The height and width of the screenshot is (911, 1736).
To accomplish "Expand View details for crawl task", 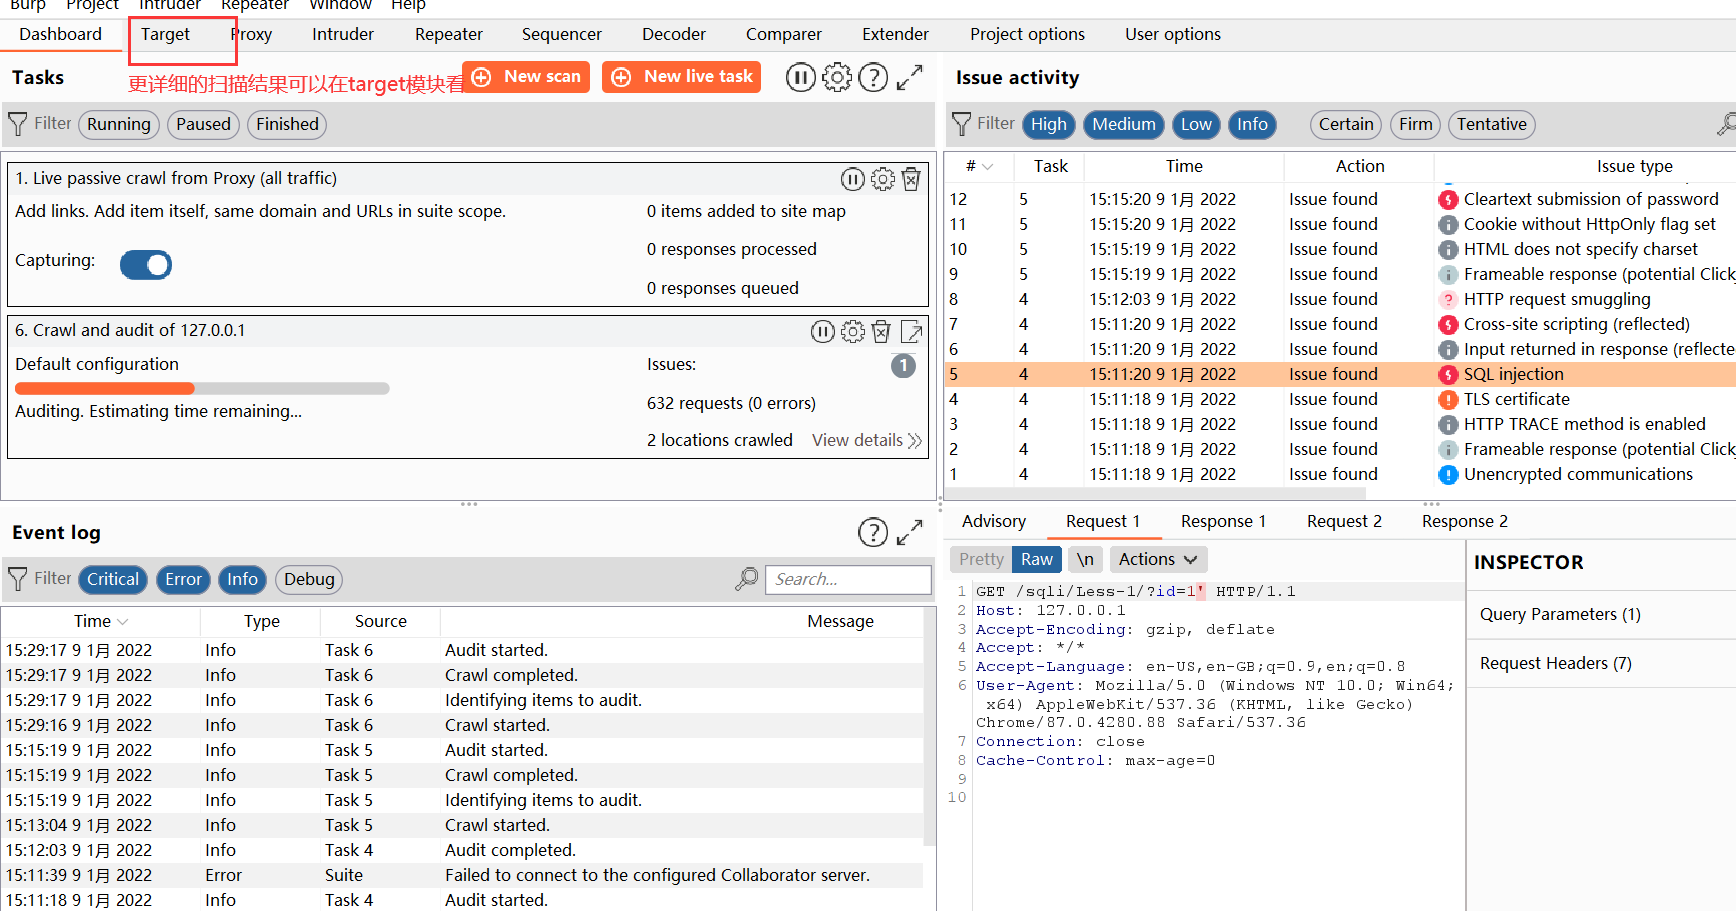I will (866, 440).
